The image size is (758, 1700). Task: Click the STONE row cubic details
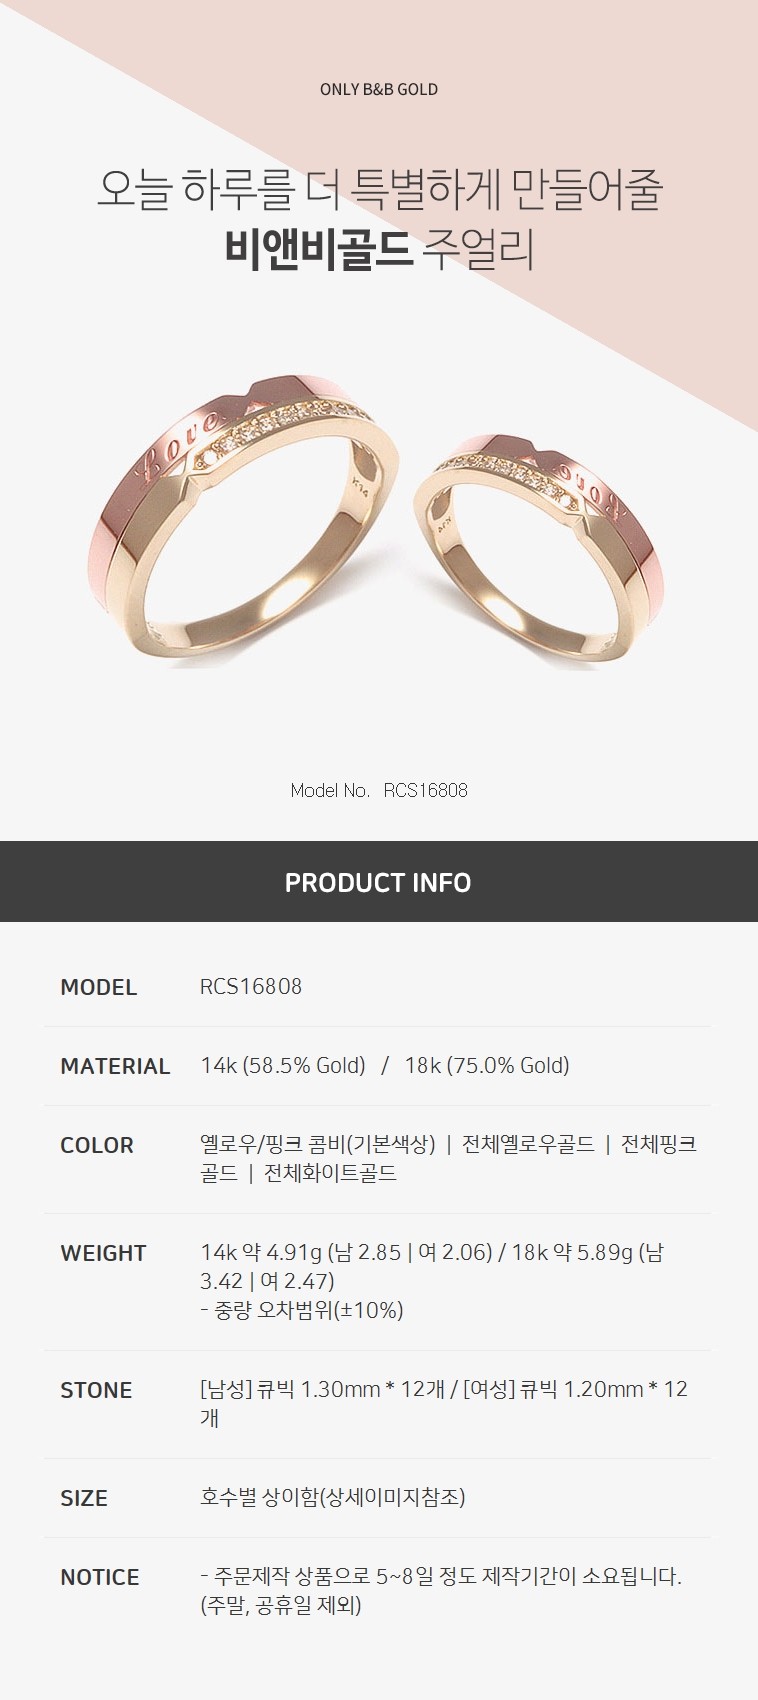pyautogui.click(x=444, y=1403)
